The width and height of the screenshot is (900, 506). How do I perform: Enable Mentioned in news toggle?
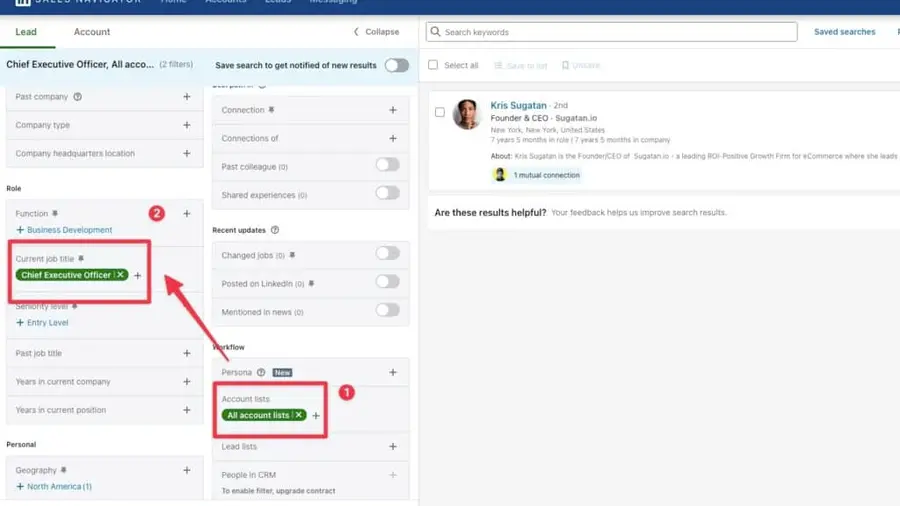point(387,310)
